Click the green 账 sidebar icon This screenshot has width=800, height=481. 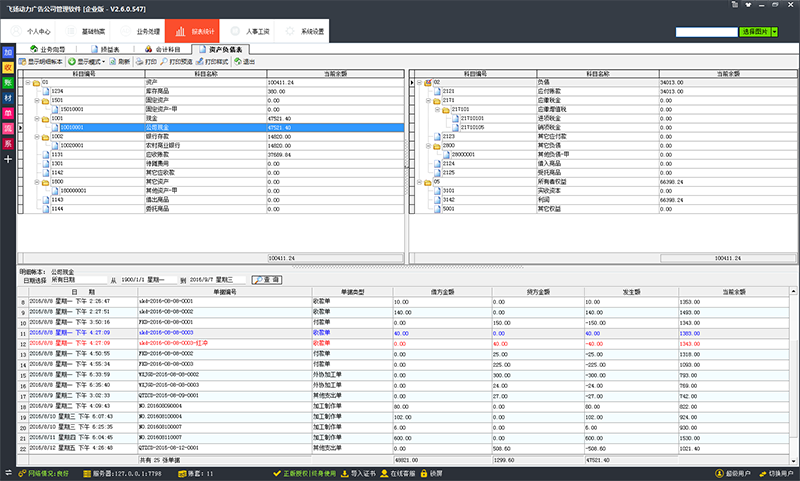8,83
